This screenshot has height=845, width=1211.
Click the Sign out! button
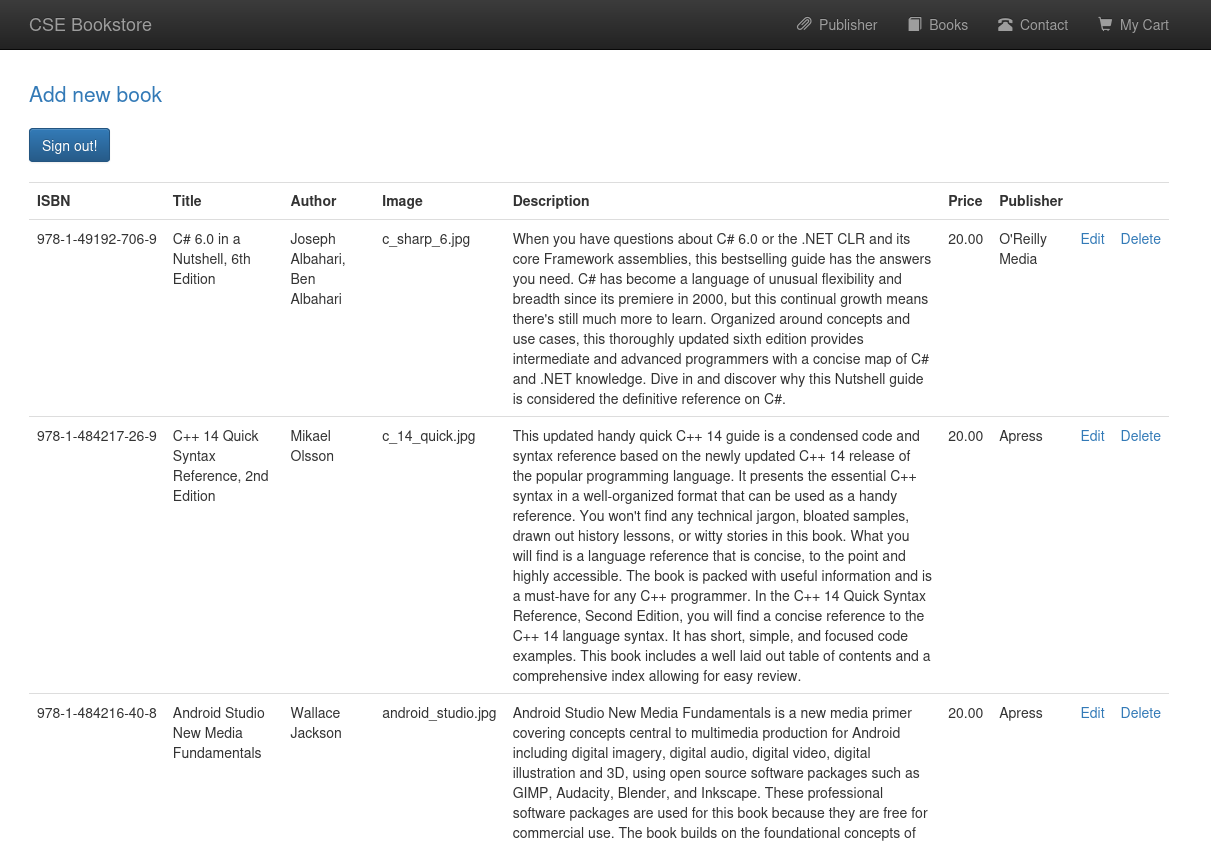point(69,145)
